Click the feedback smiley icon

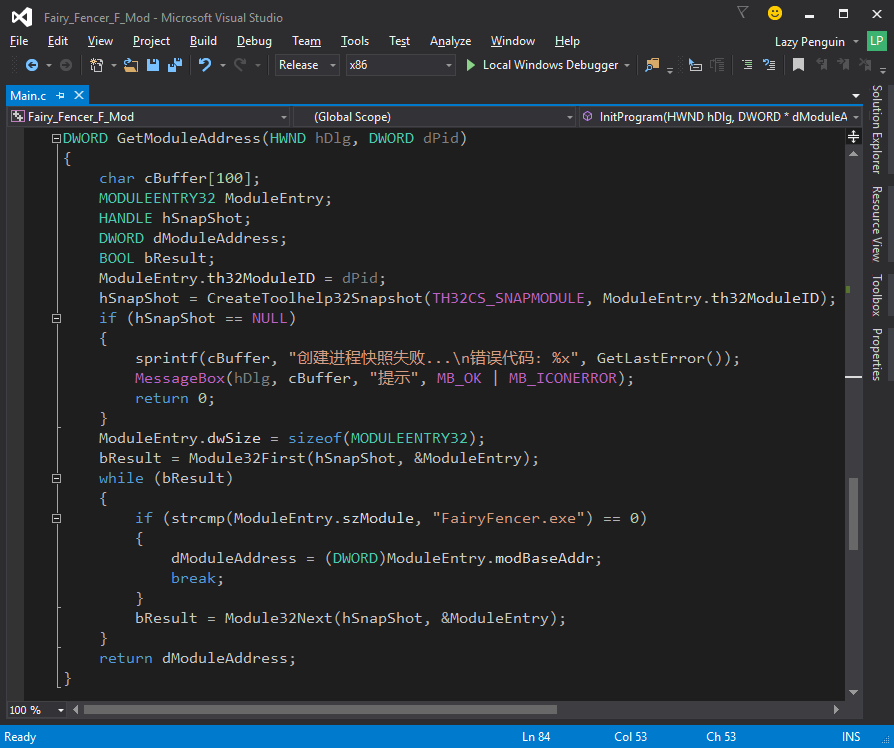(775, 13)
